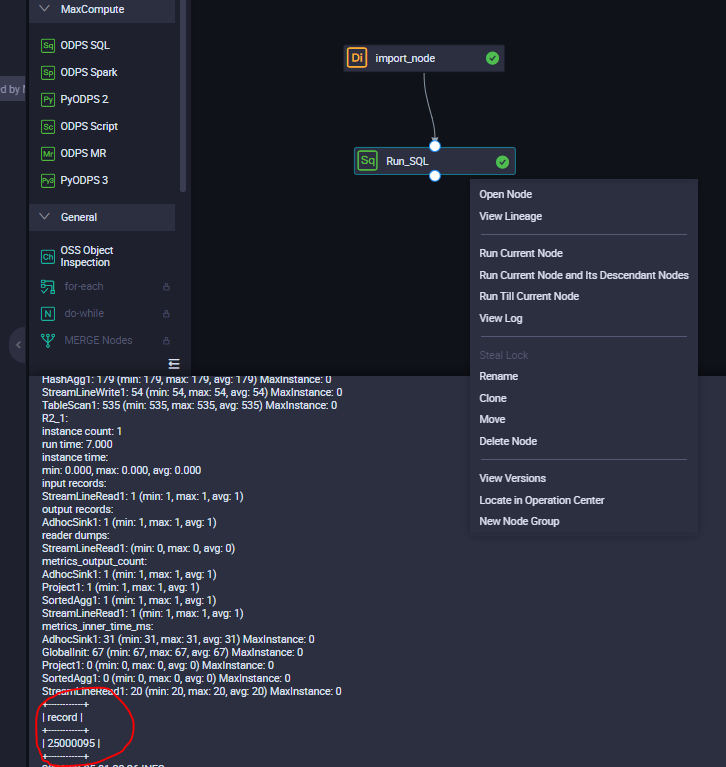The image size is (726, 767).
Task: Select Run Current Node and Its Descendant Nodes
Action: (584, 275)
